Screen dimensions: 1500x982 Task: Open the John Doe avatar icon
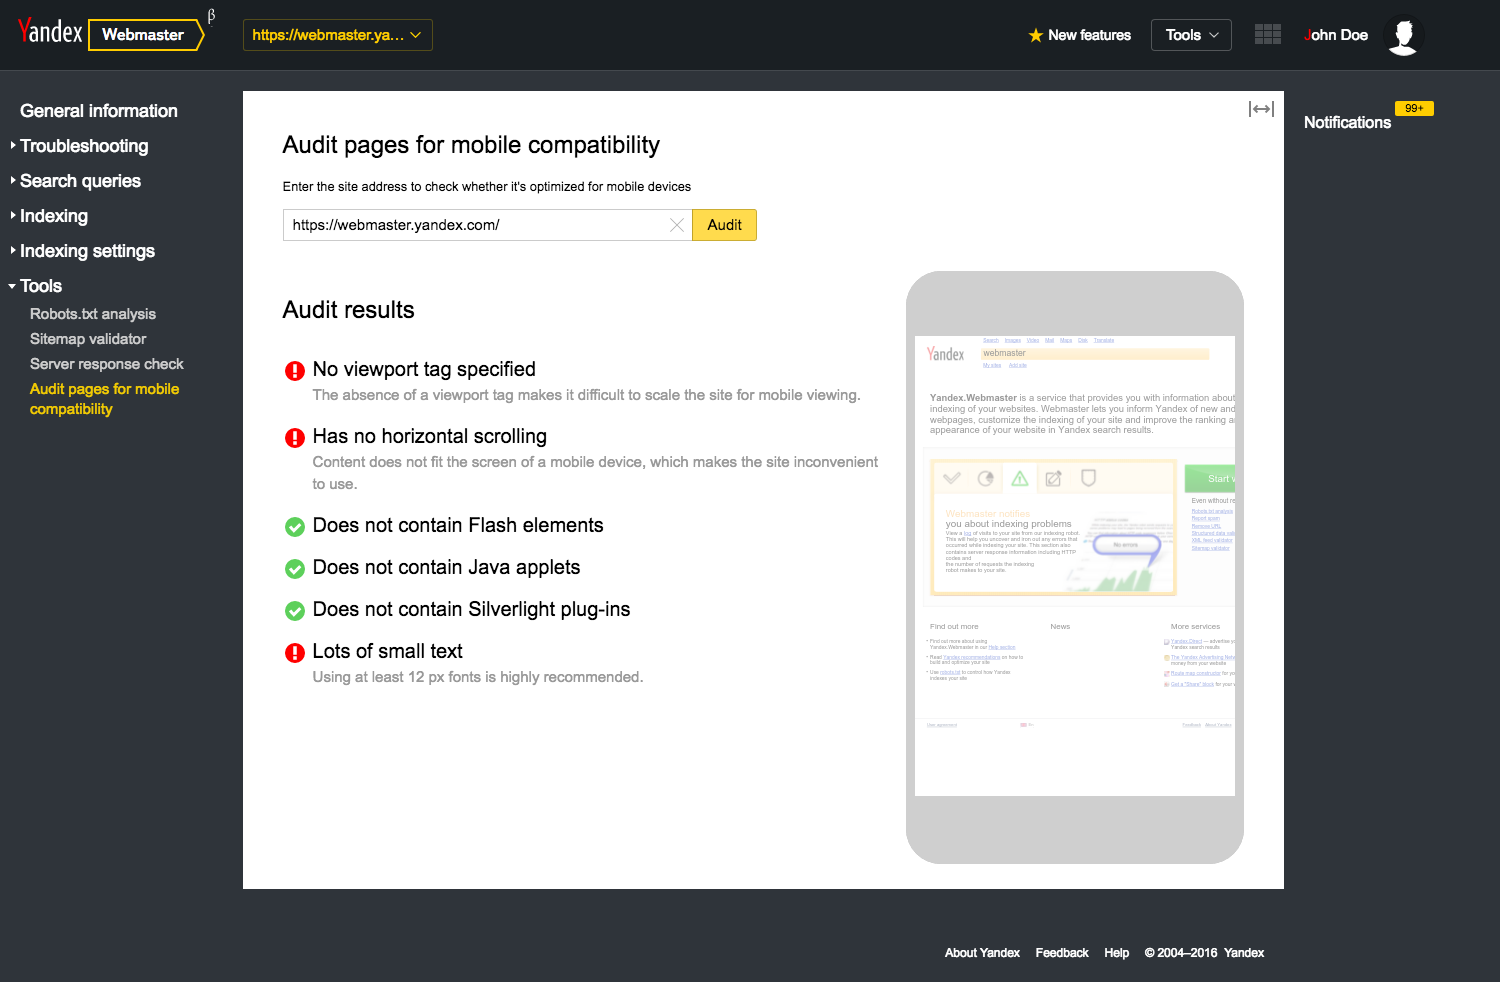(x=1404, y=35)
